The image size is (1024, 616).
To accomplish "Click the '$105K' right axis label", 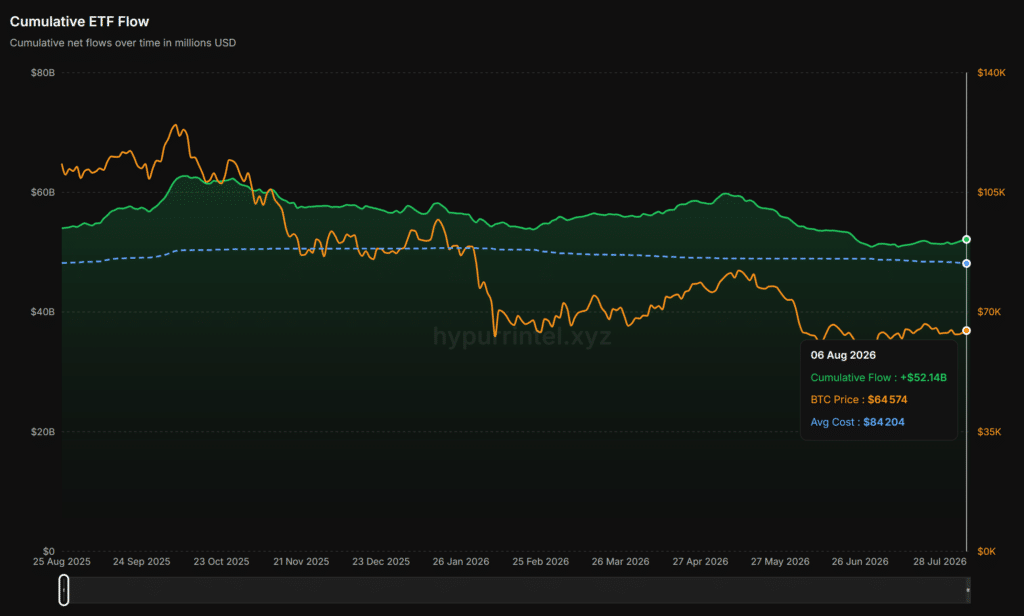I will pyautogui.click(x=991, y=192).
